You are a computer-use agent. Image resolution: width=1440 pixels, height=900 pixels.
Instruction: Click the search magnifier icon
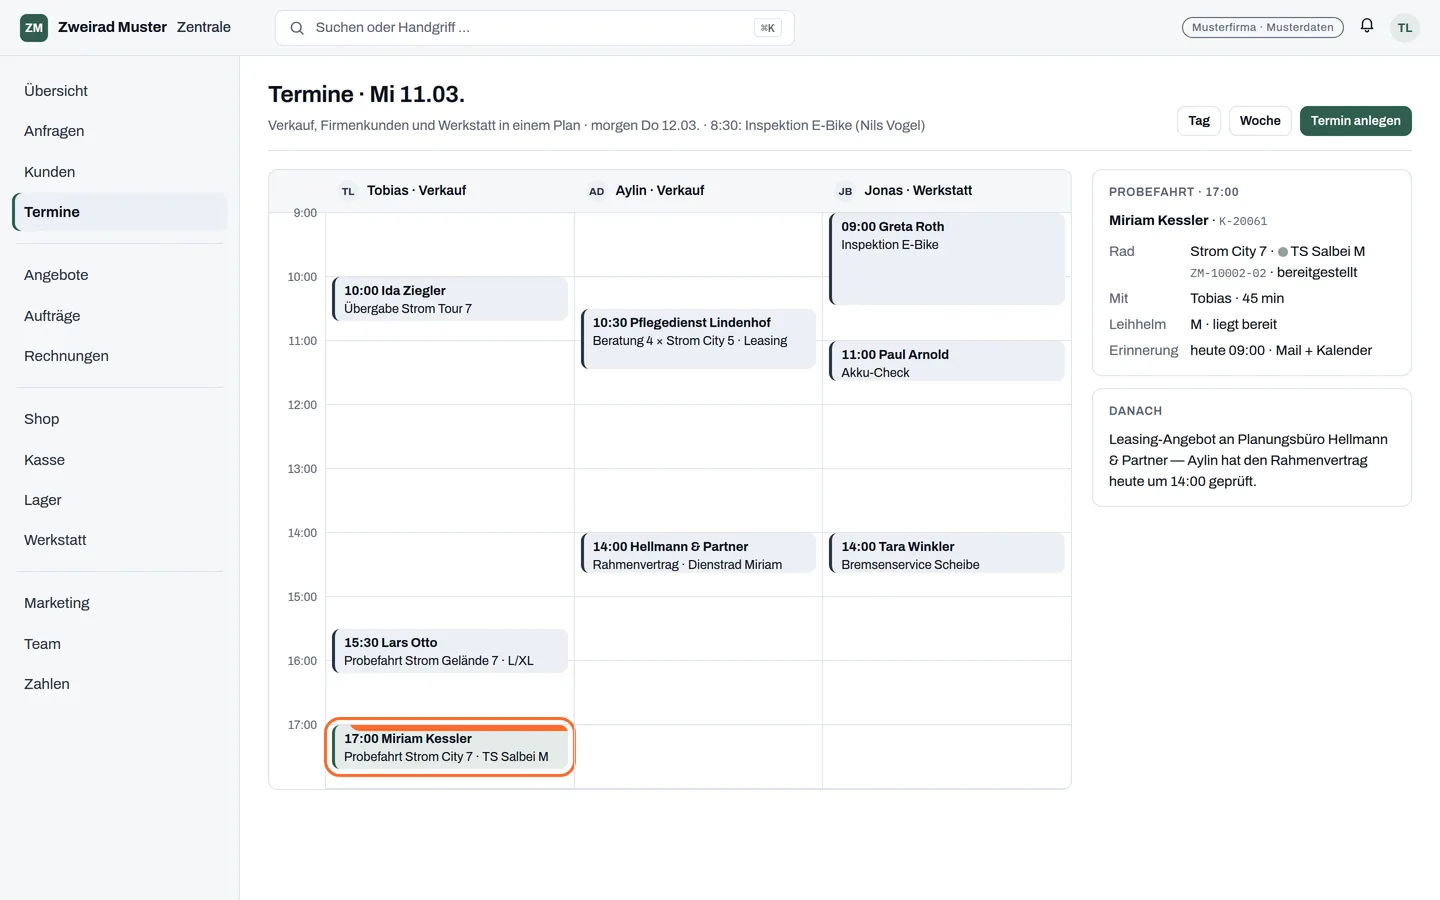click(297, 28)
